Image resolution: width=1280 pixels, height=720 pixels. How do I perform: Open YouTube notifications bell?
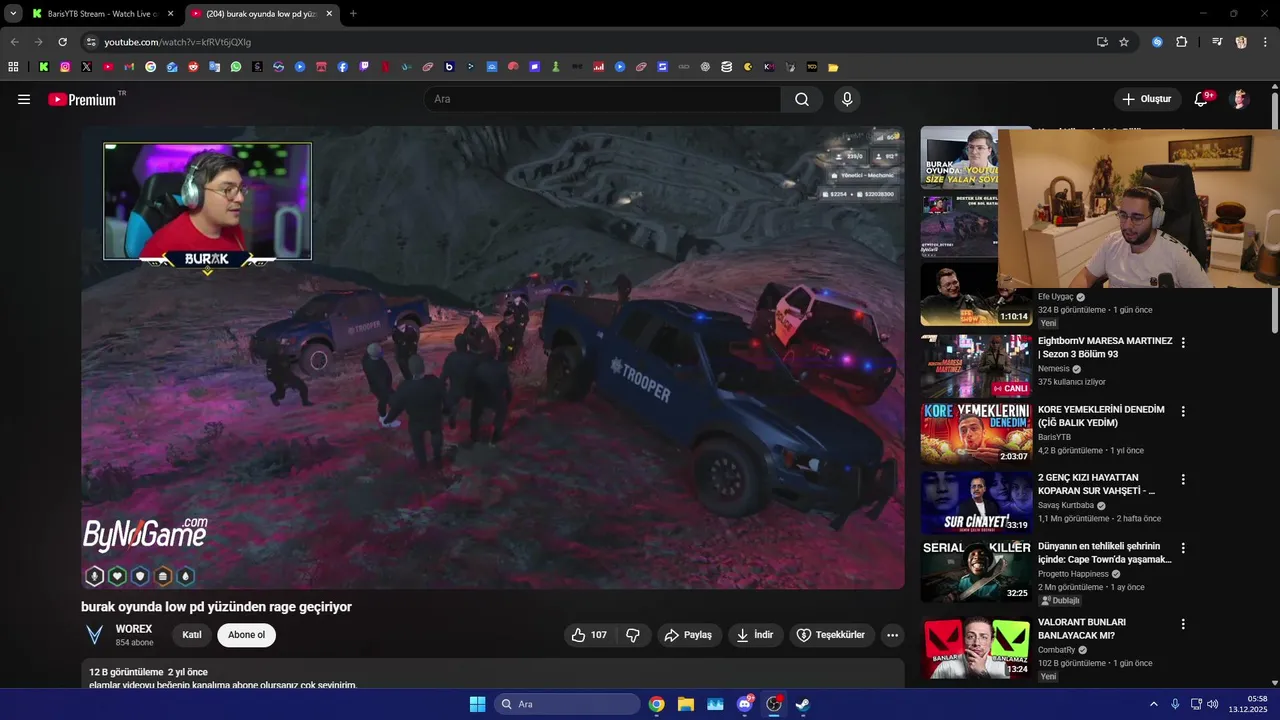click(1202, 99)
